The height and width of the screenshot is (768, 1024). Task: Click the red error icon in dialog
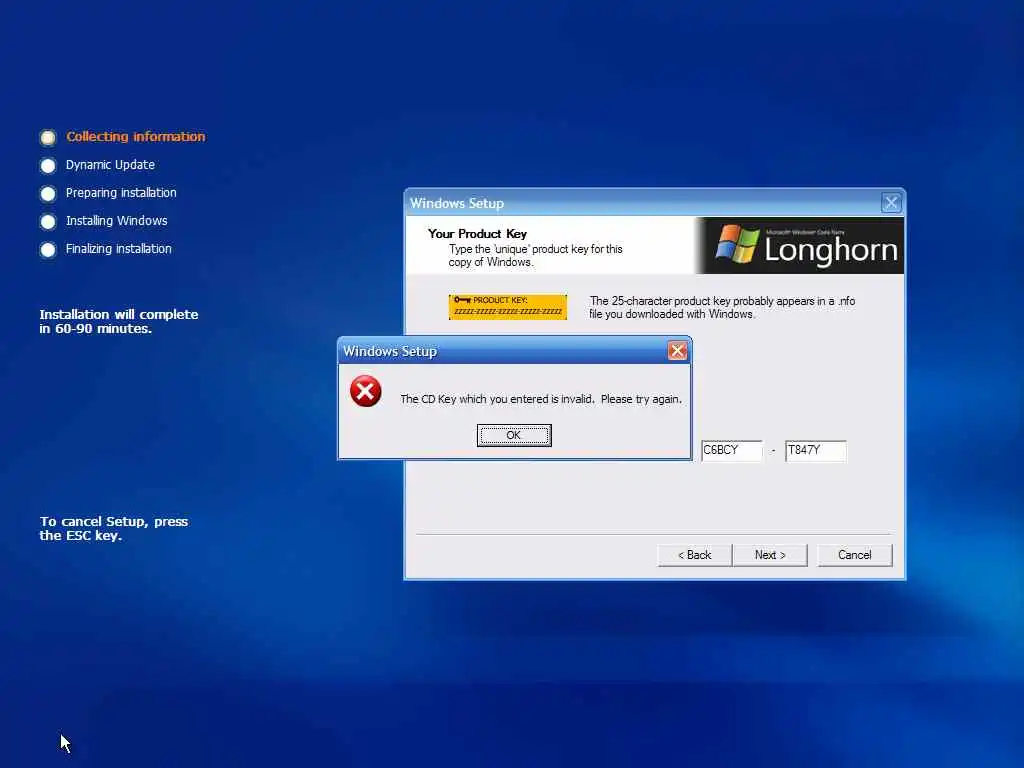click(x=366, y=391)
